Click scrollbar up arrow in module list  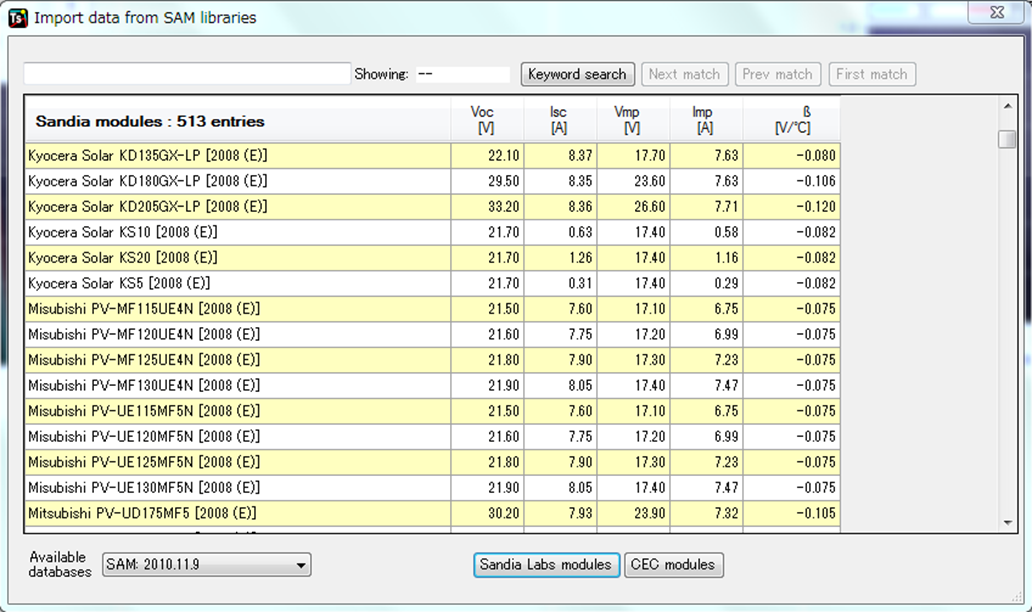[1007, 106]
